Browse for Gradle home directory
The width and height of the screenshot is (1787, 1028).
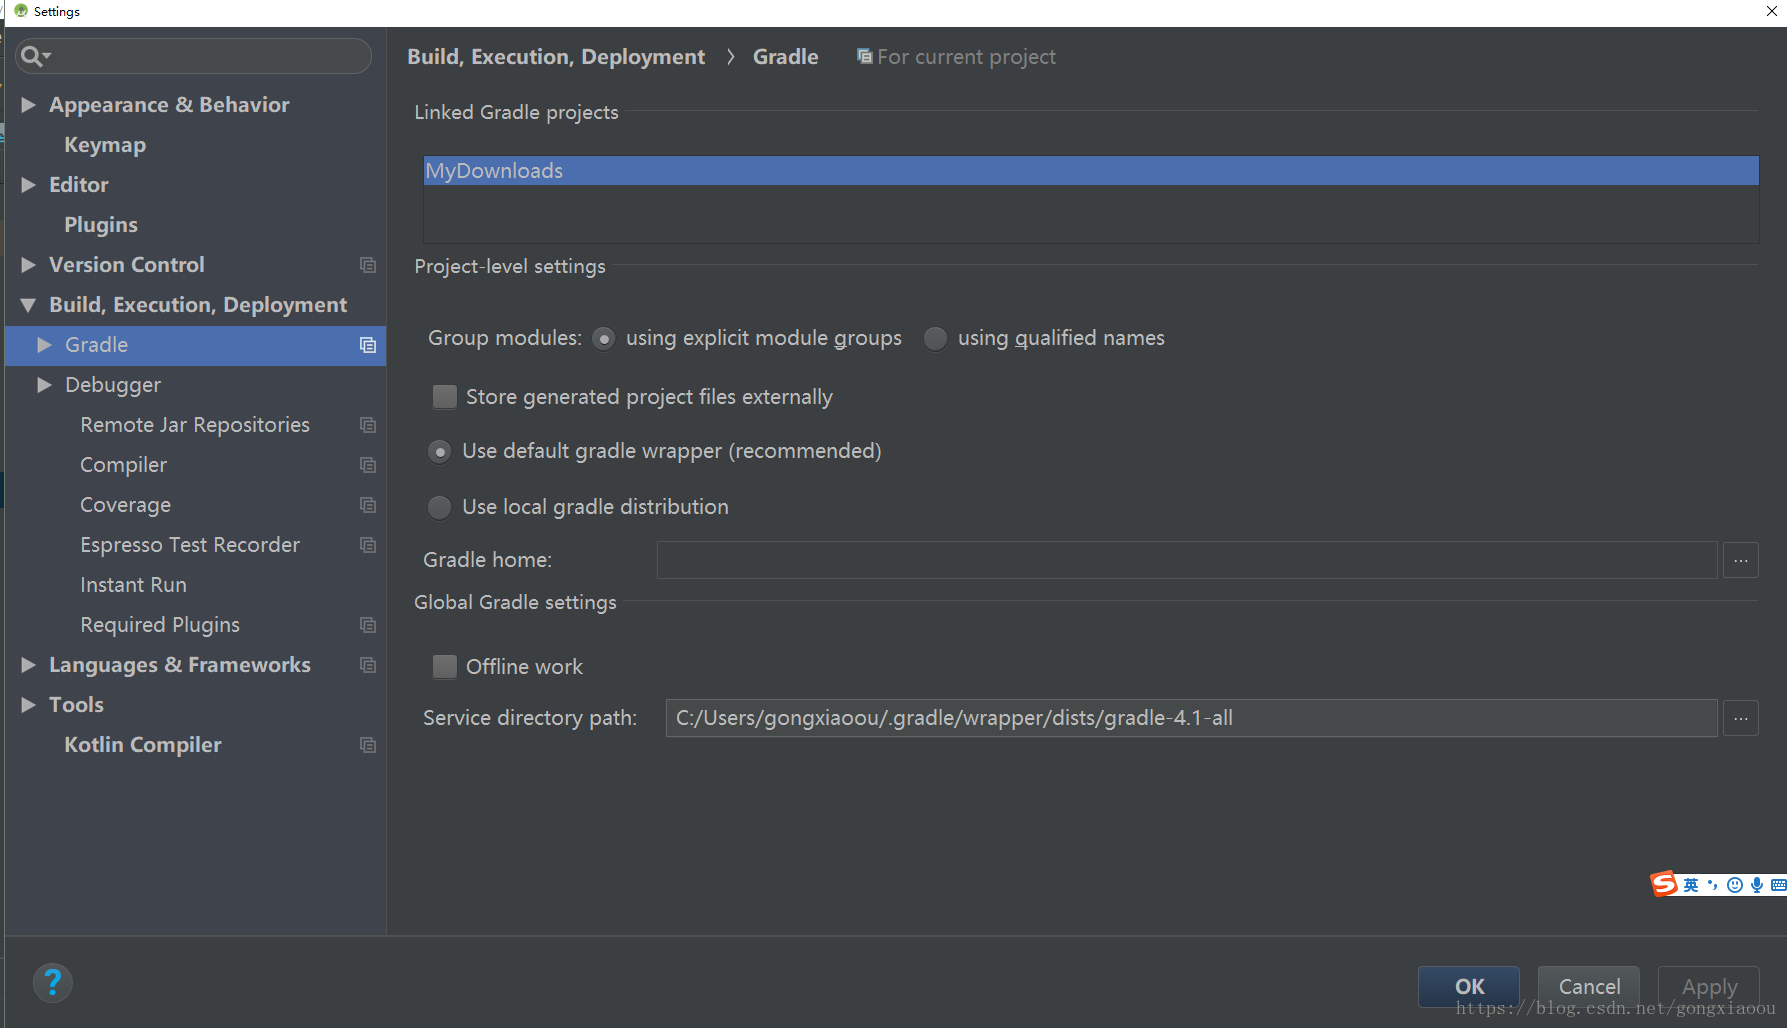(x=1741, y=560)
